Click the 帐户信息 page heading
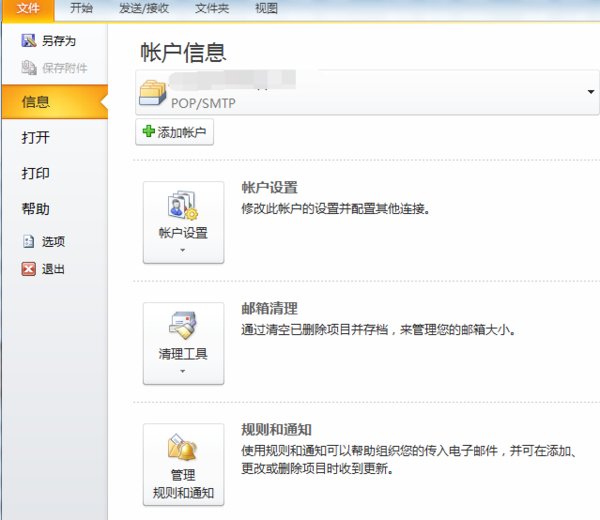The width and height of the screenshot is (600, 520). click(183, 52)
